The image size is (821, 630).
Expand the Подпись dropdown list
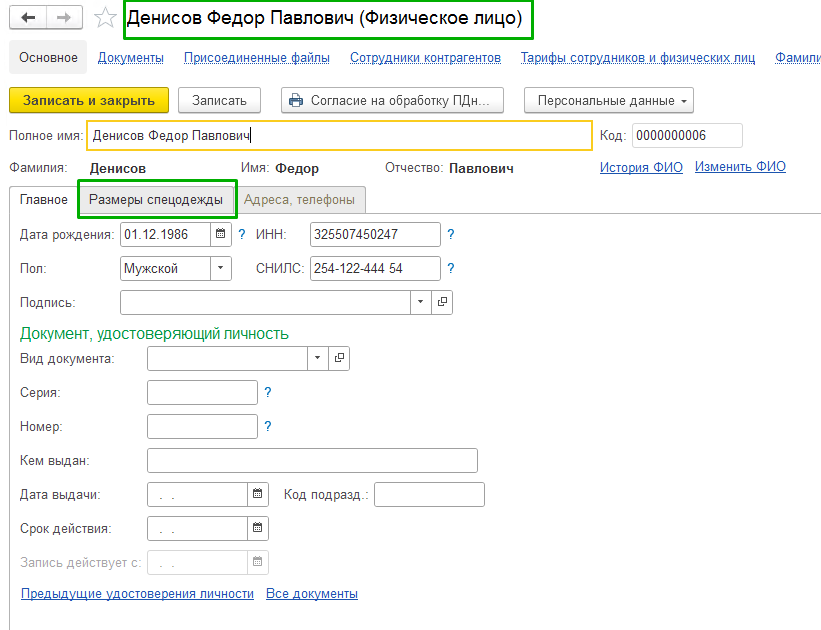421,302
